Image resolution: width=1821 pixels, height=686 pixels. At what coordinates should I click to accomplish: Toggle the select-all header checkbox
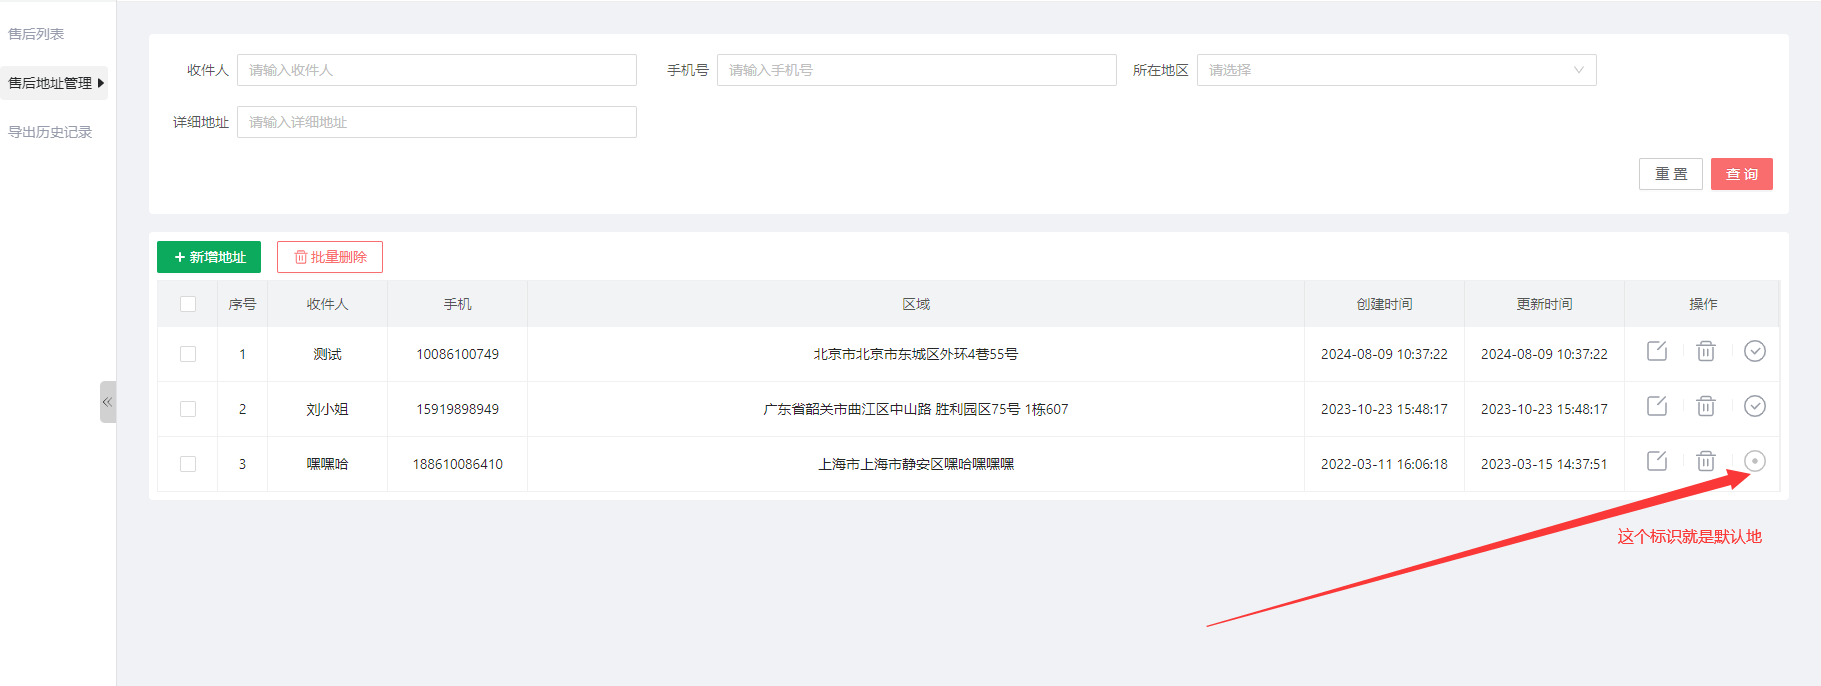(x=188, y=304)
